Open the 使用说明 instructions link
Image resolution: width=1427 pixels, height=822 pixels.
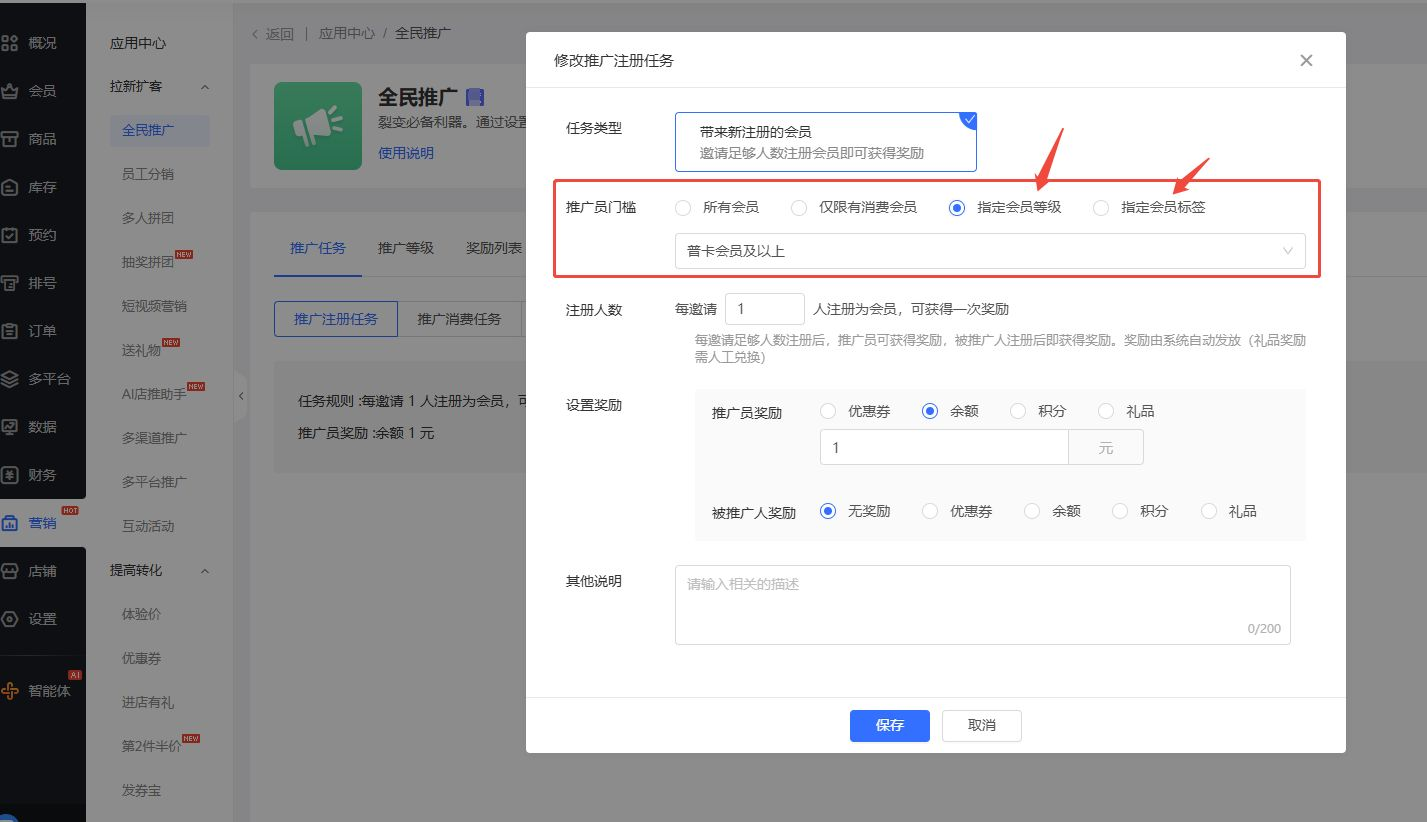[406, 152]
